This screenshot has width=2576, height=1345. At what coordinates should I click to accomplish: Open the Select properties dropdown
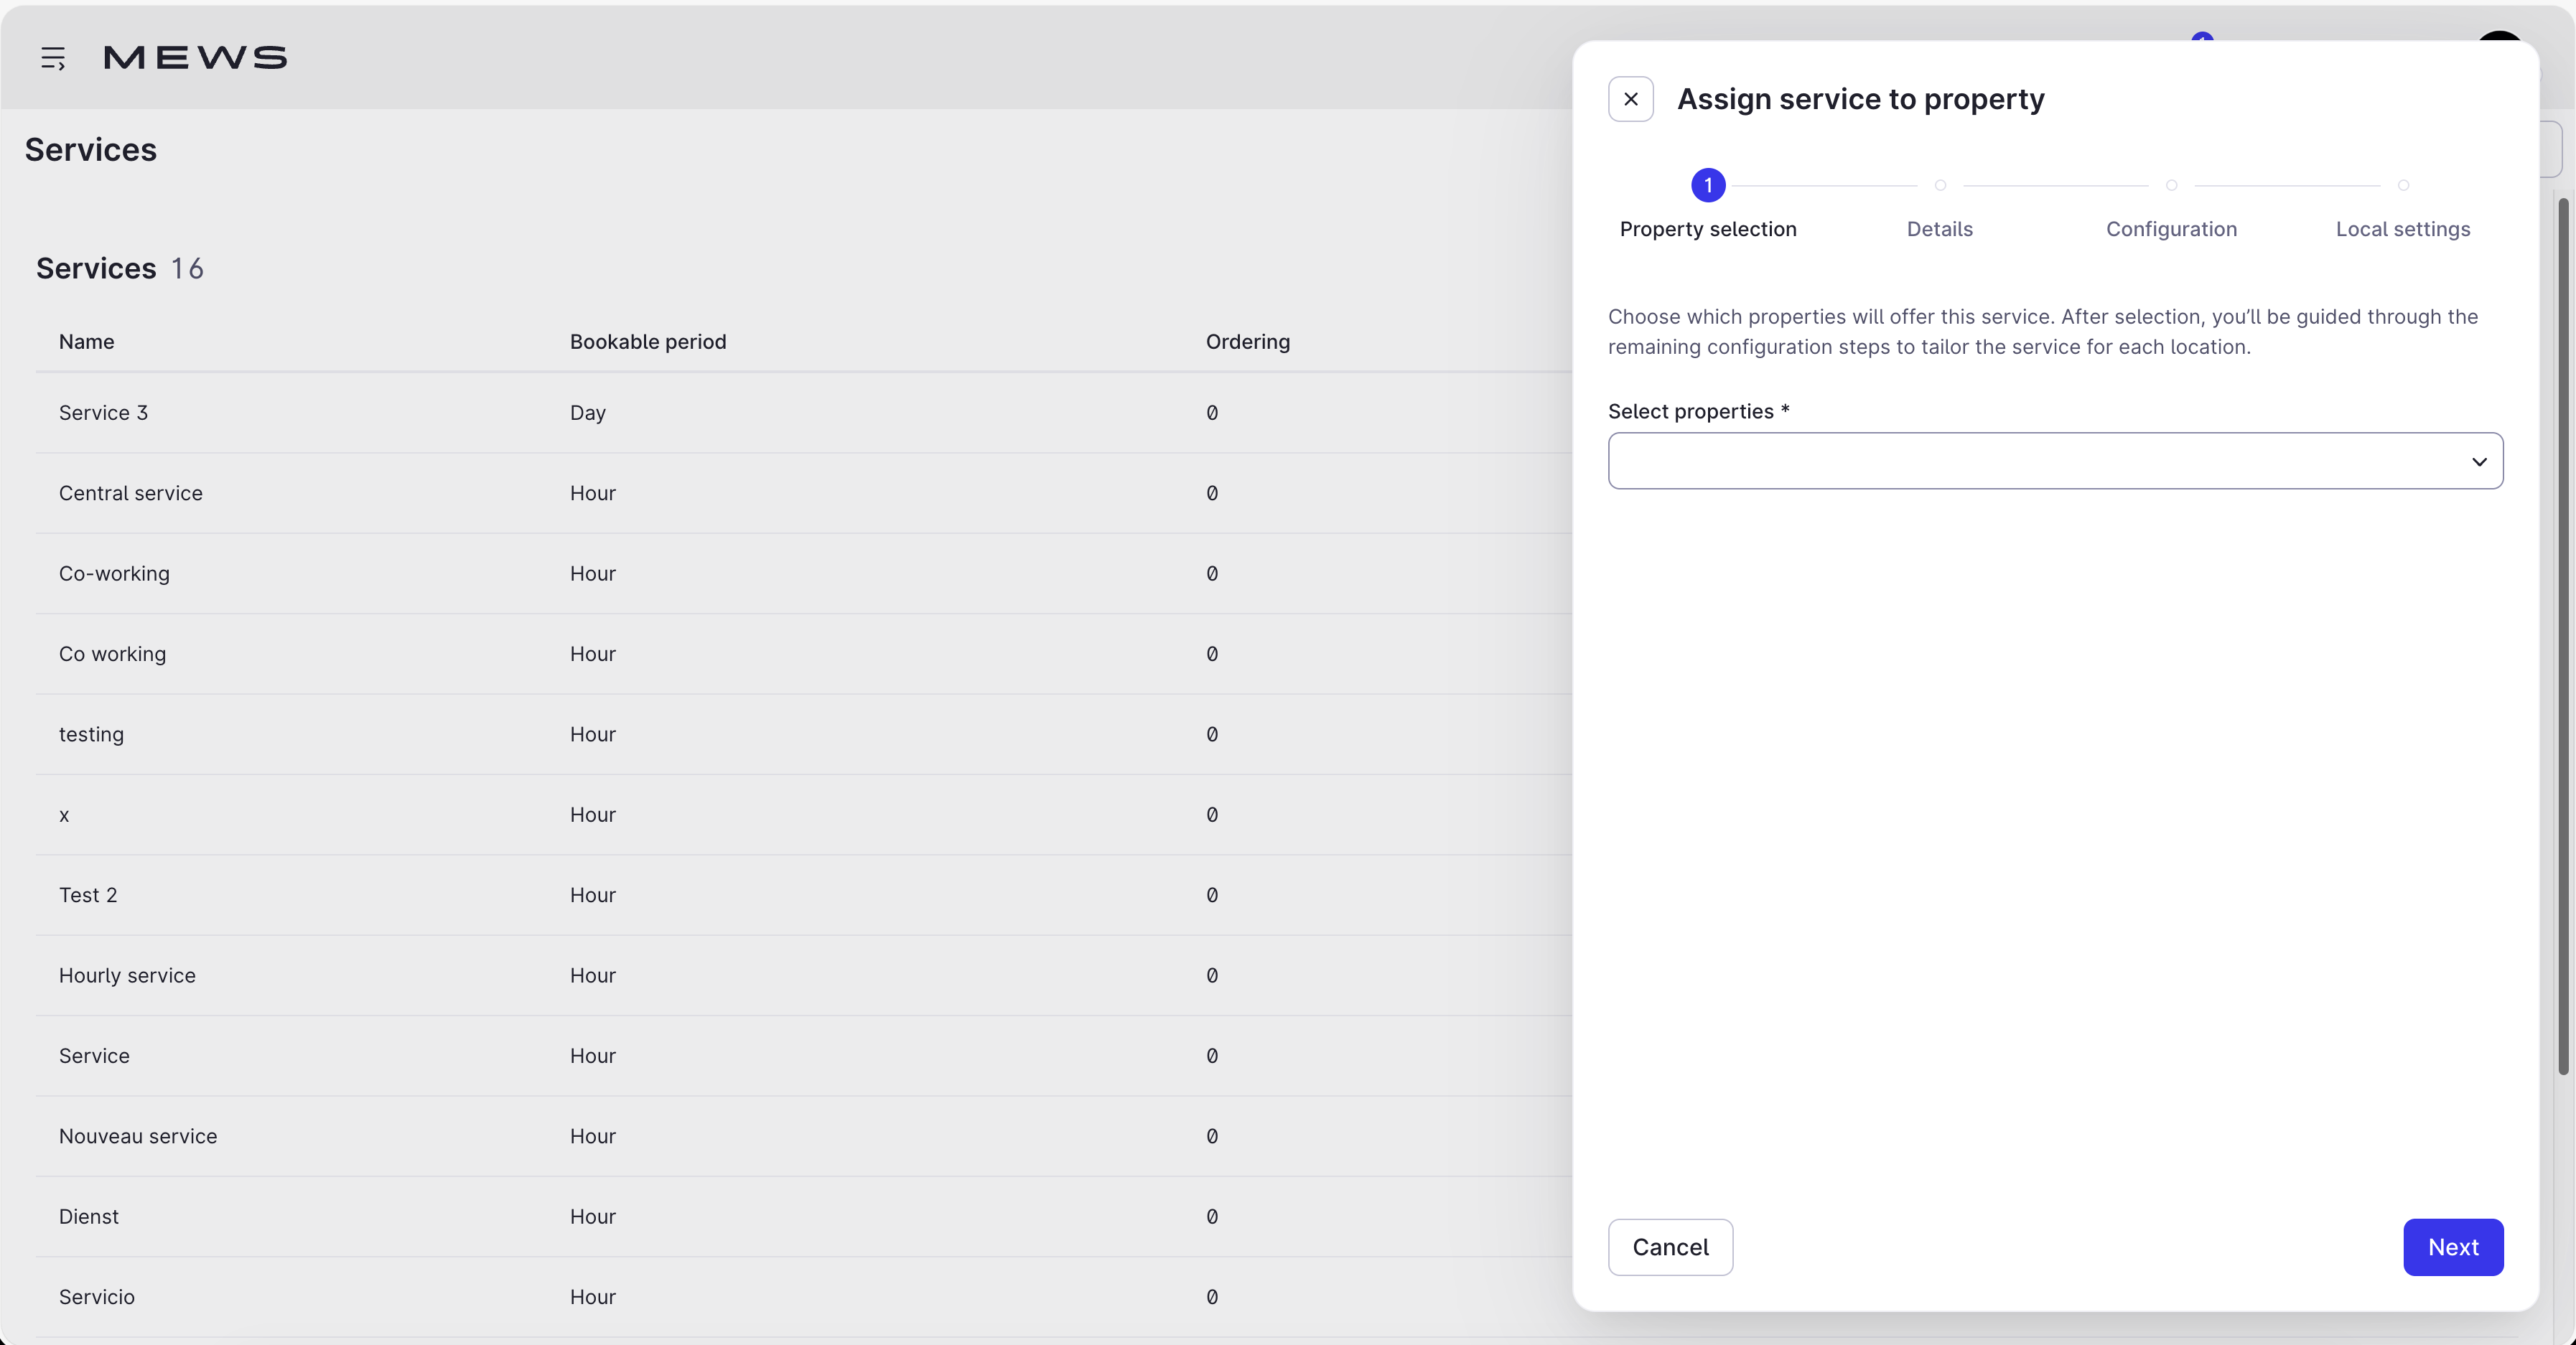point(2055,461)
